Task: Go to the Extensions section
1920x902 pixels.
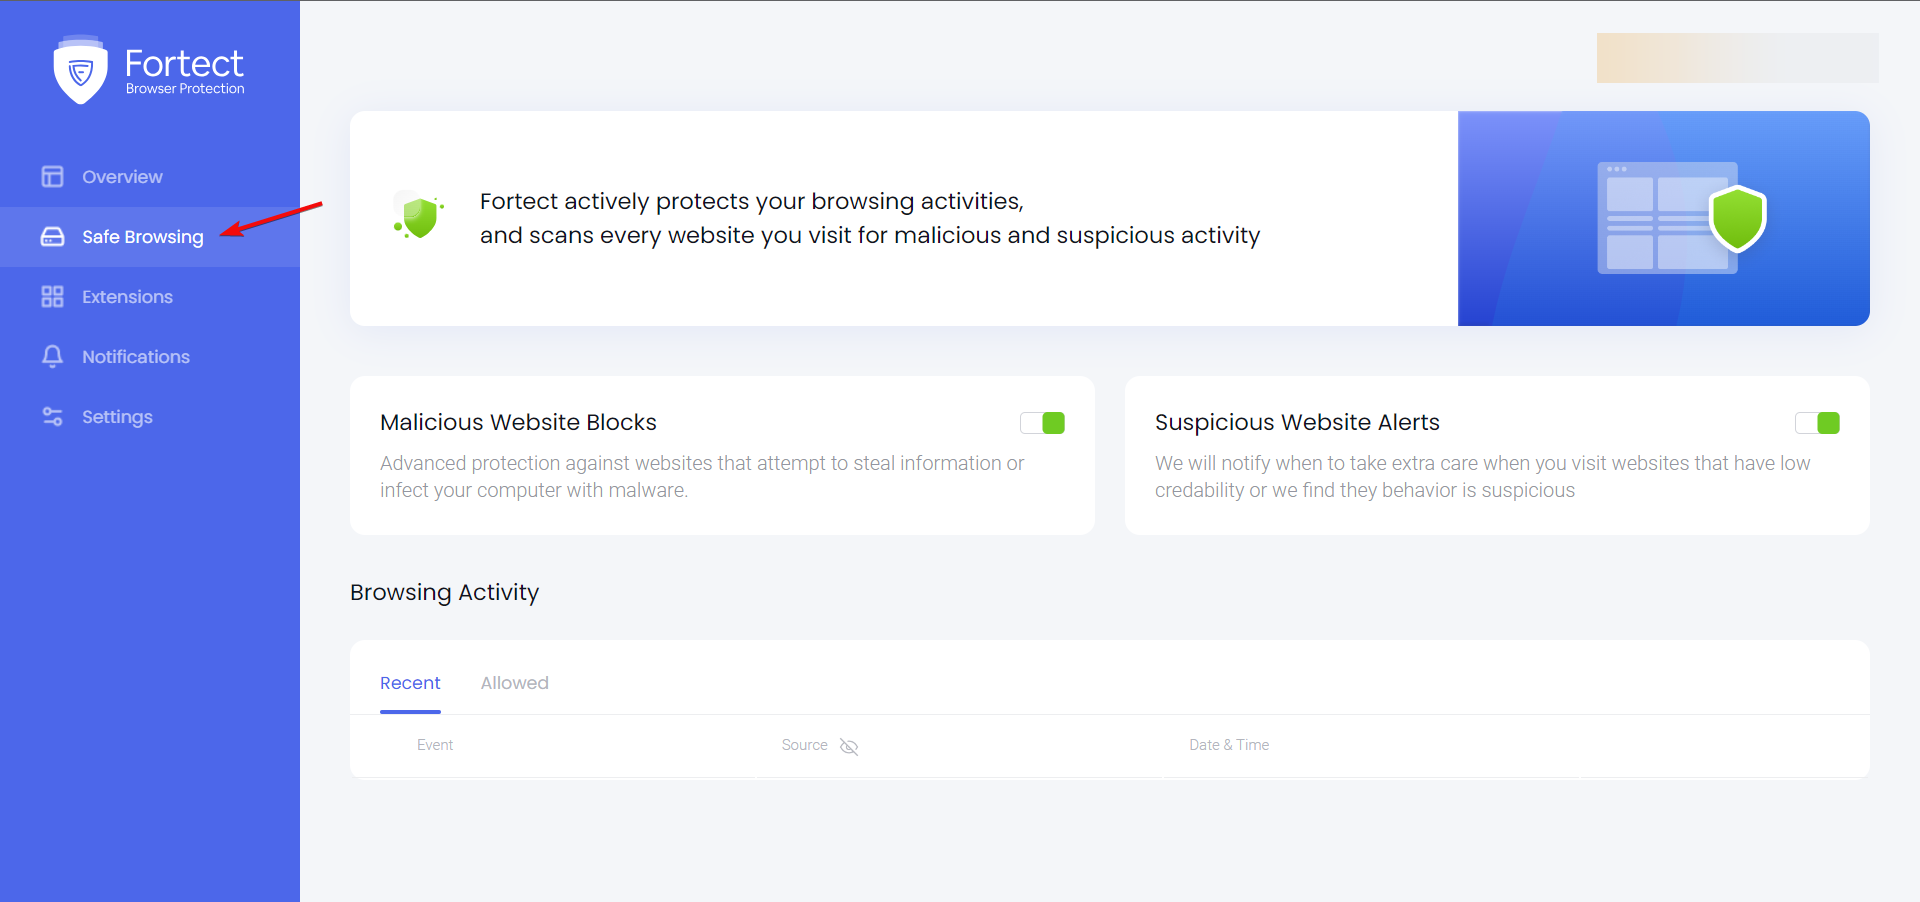Action: click(127, 297)
